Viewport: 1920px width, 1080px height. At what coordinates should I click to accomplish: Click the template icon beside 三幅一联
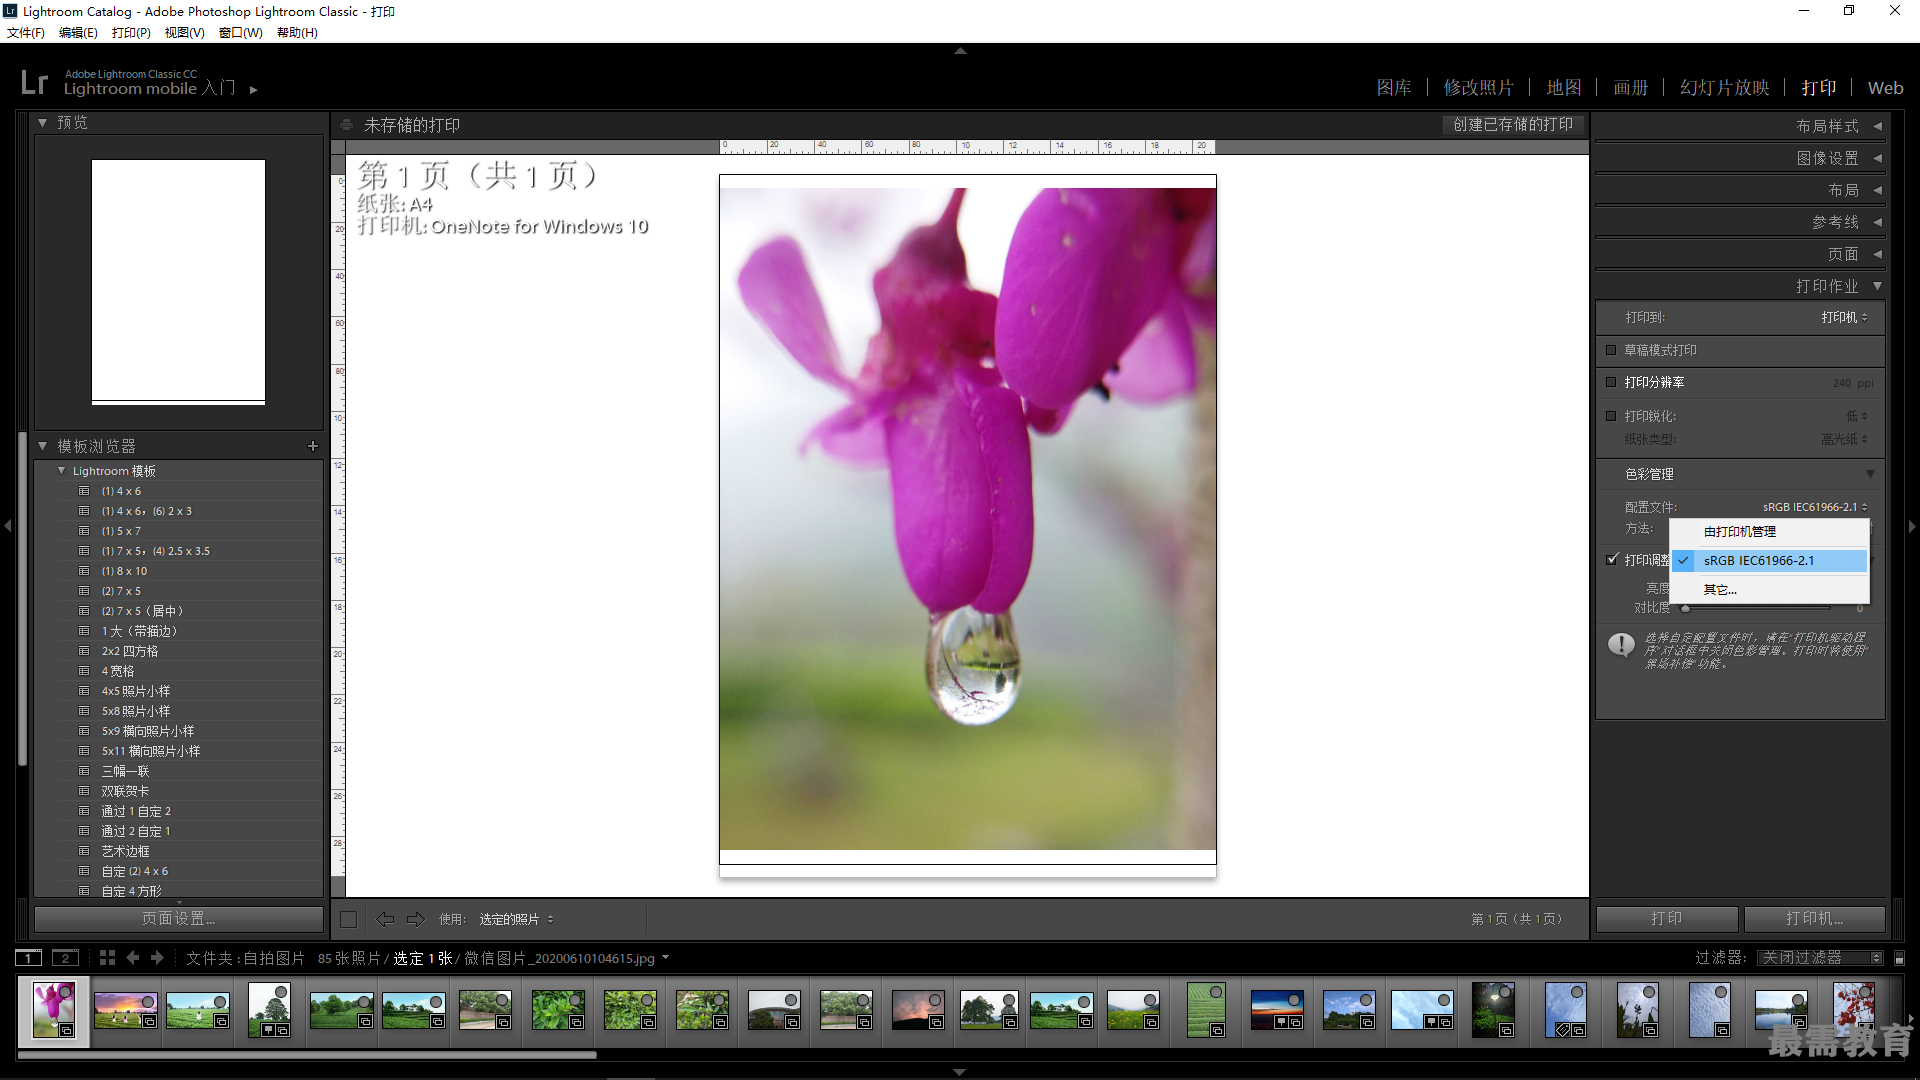[x=85, y=771]
